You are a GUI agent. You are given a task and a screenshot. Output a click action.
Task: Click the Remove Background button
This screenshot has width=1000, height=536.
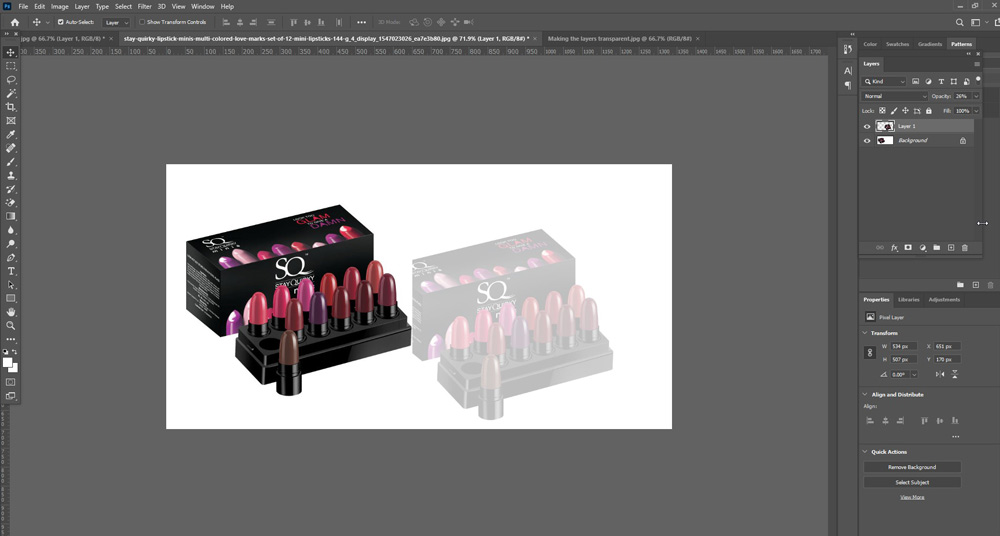point(912,467)
